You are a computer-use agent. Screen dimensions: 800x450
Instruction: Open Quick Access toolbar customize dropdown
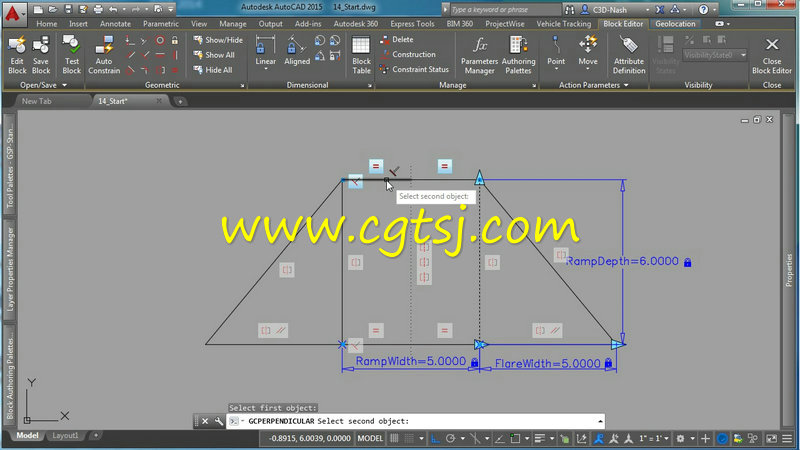(170, 9)
